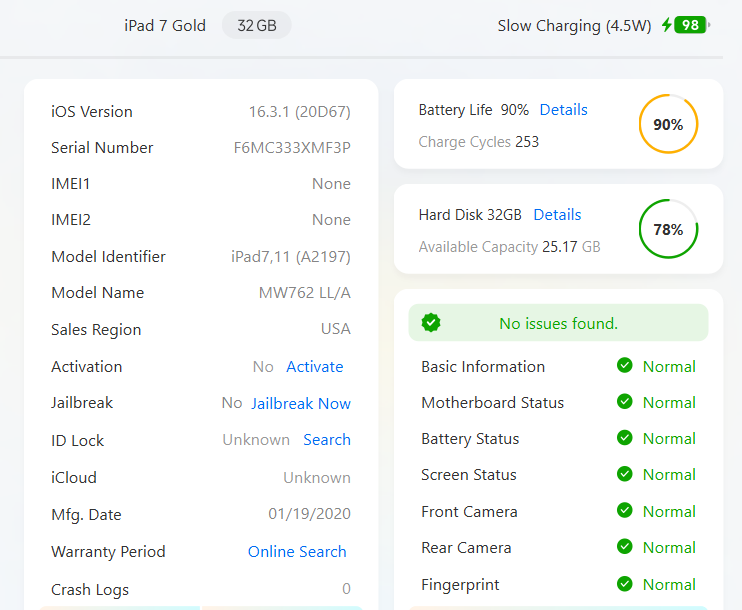Click the Basic Information Normal status
This screenshot has height=610, width=742.
pos(669,367)
